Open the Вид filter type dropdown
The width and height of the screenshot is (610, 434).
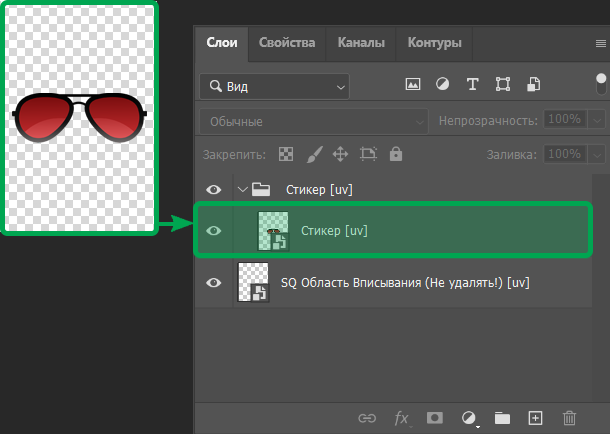(x=273, y=86)
